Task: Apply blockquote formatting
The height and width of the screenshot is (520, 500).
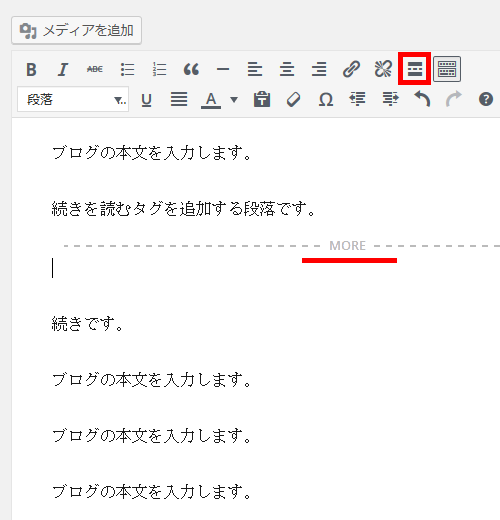Action: click(191, 70)
